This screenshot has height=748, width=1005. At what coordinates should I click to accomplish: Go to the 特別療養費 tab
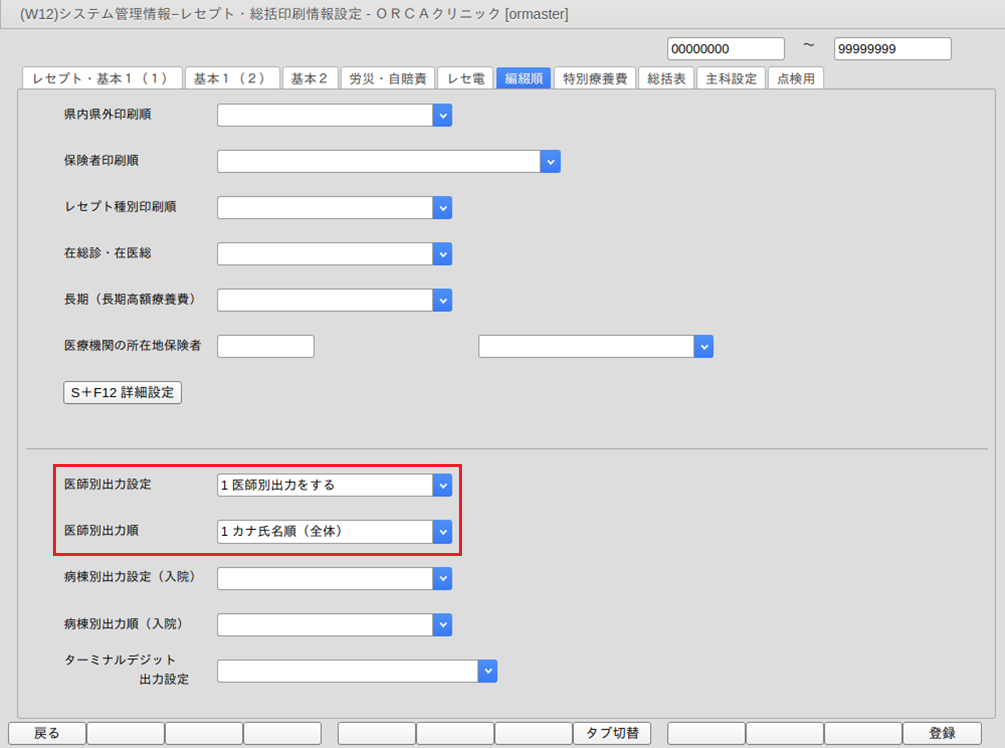(595, 79)
